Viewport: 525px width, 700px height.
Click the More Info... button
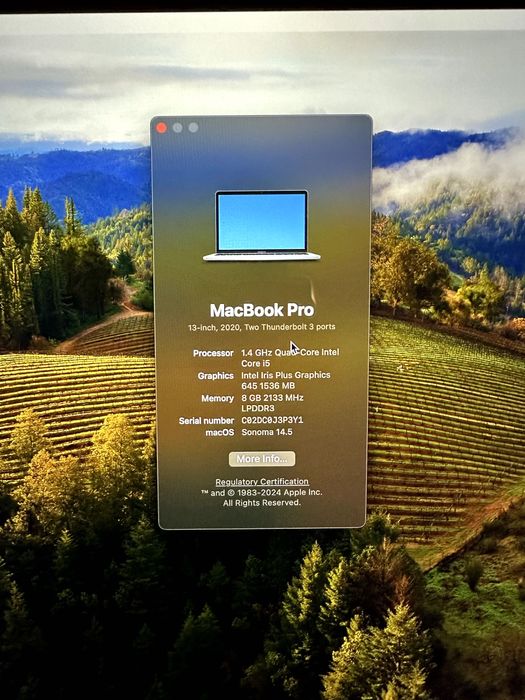[262, 458]
